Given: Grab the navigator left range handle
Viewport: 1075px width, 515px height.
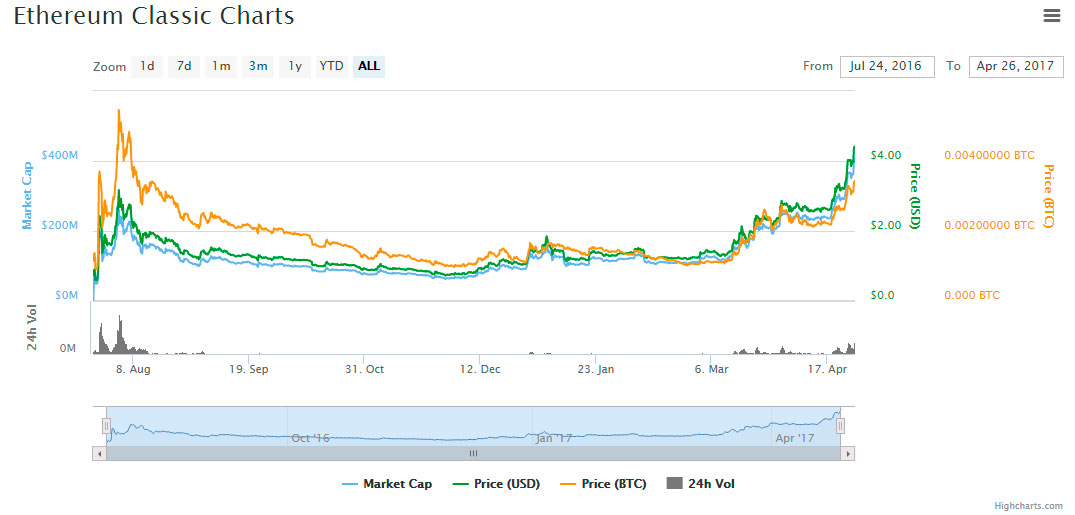Looking at the screenshot, I should point(106,426).
